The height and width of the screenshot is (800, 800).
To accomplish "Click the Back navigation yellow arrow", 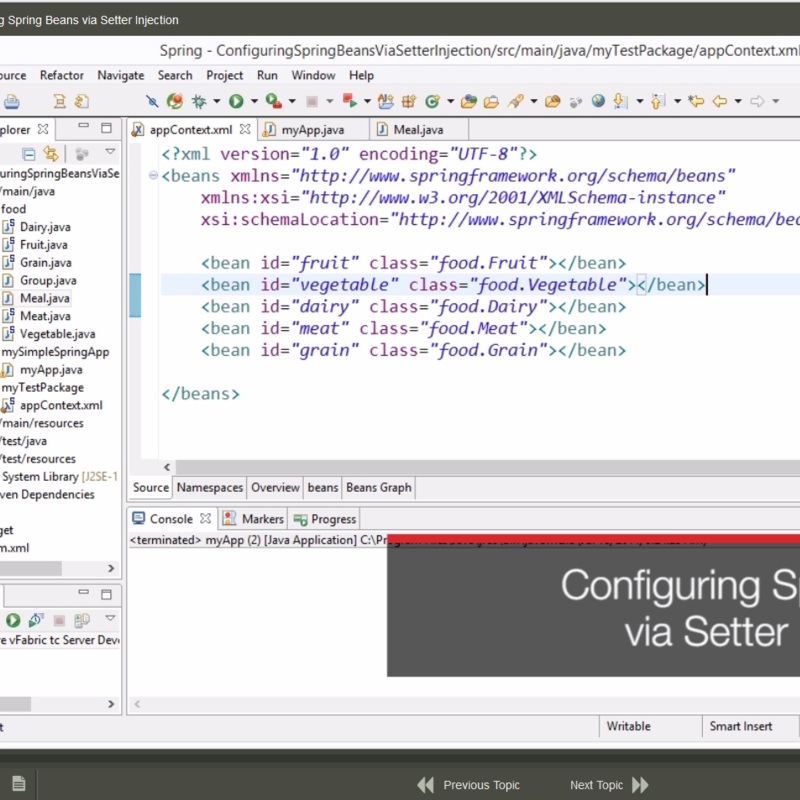I will tap(719, 101).
